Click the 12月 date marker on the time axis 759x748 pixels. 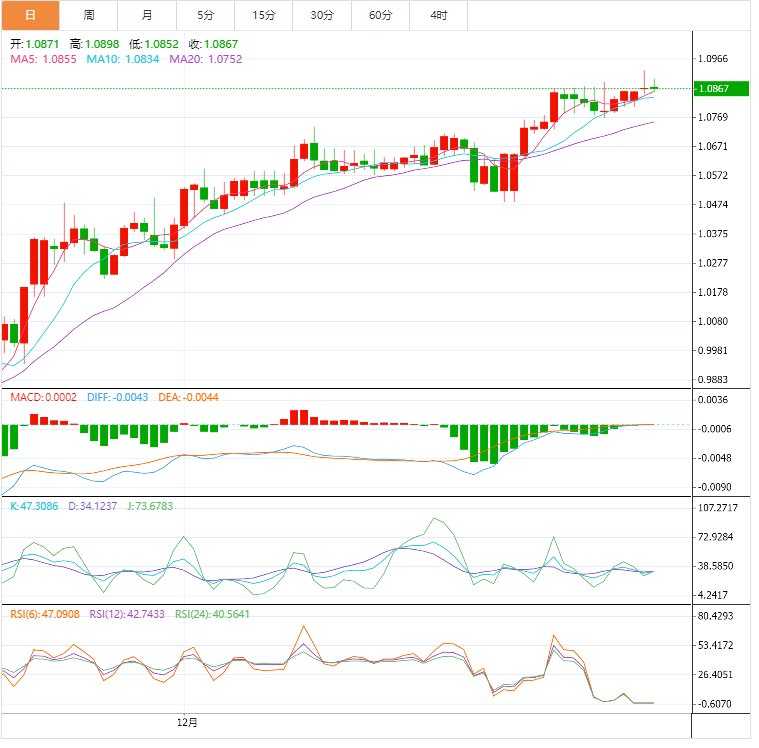click(187, 722)
